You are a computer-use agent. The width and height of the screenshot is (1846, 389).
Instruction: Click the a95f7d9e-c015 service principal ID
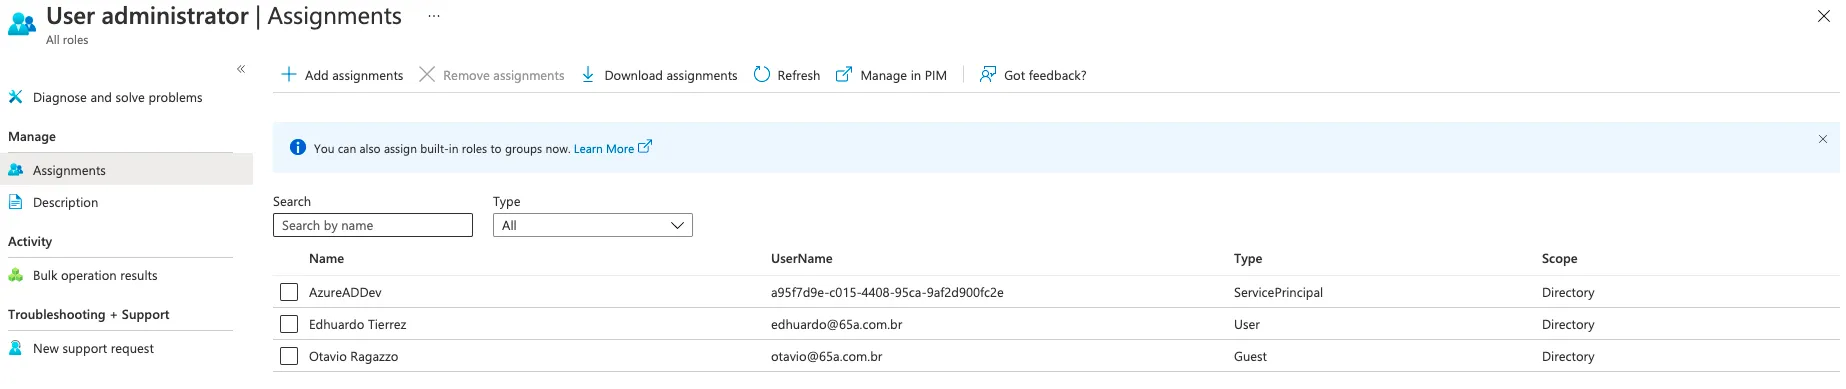887,293
